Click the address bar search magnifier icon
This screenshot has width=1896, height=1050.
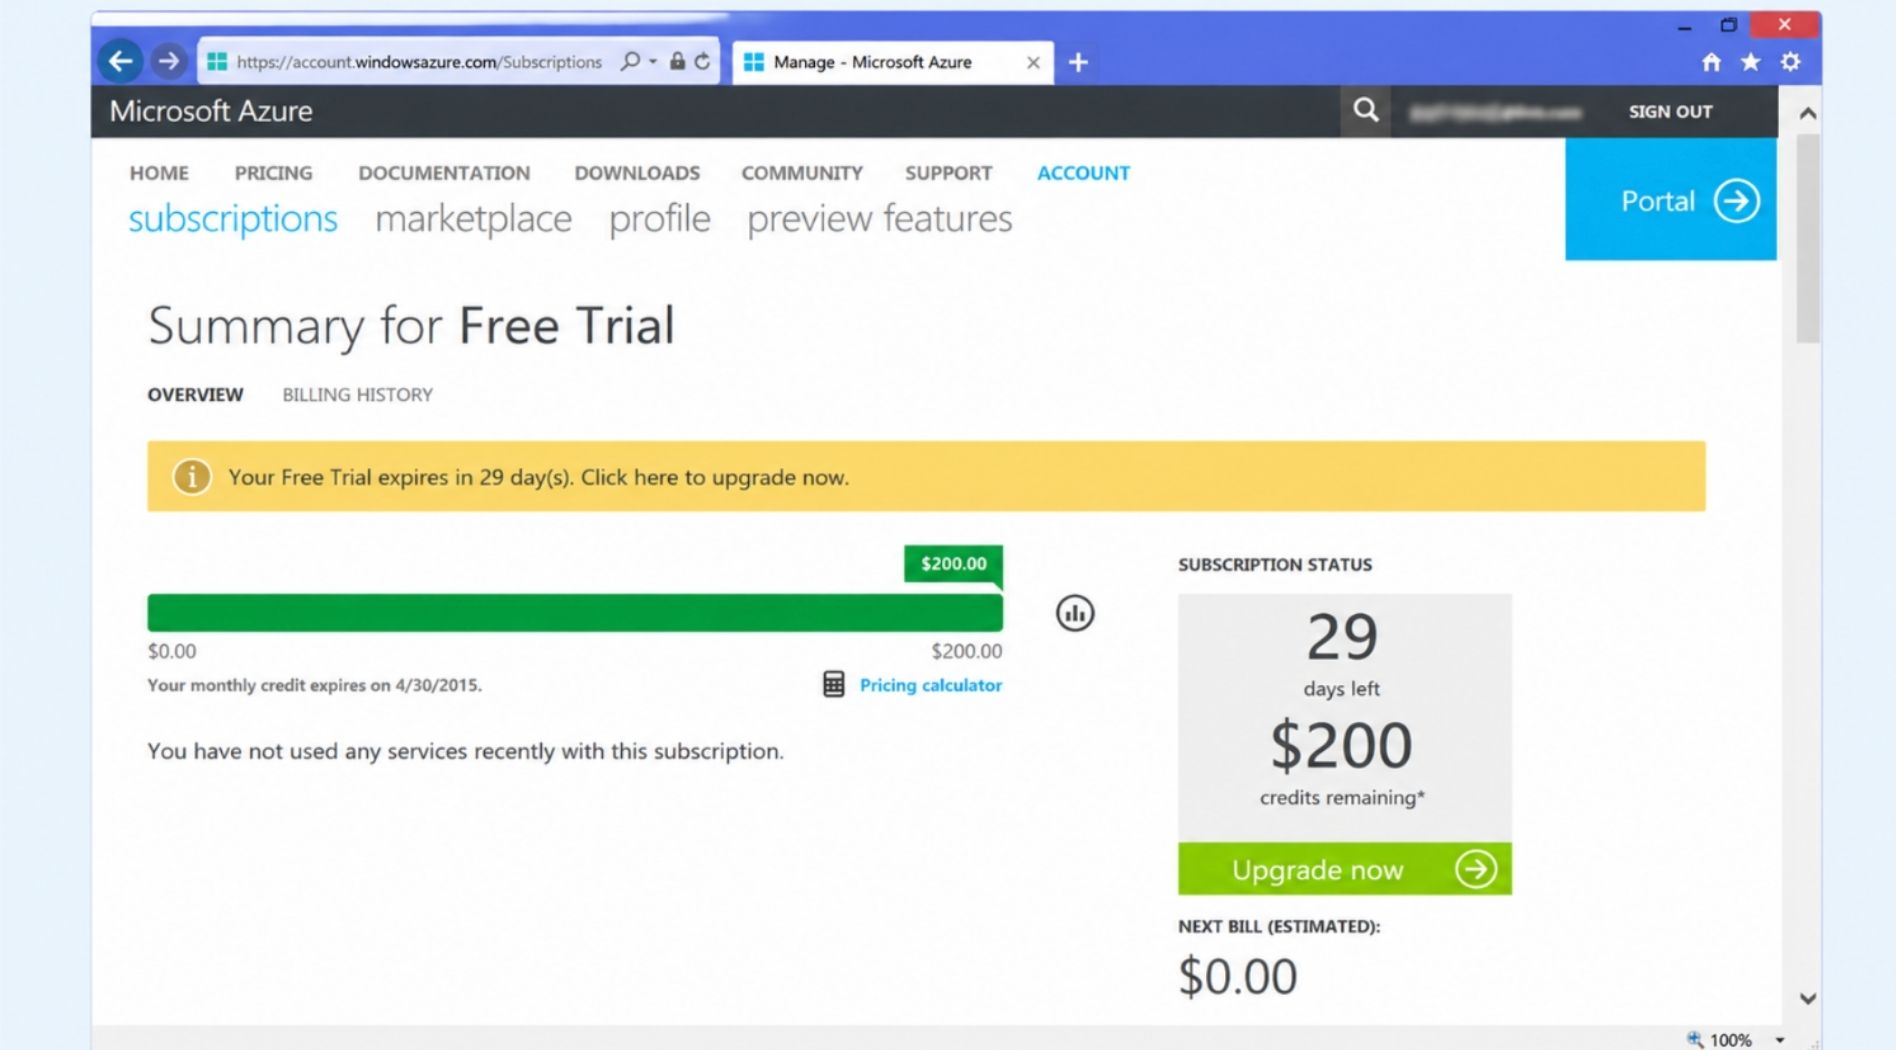[630, 61]
